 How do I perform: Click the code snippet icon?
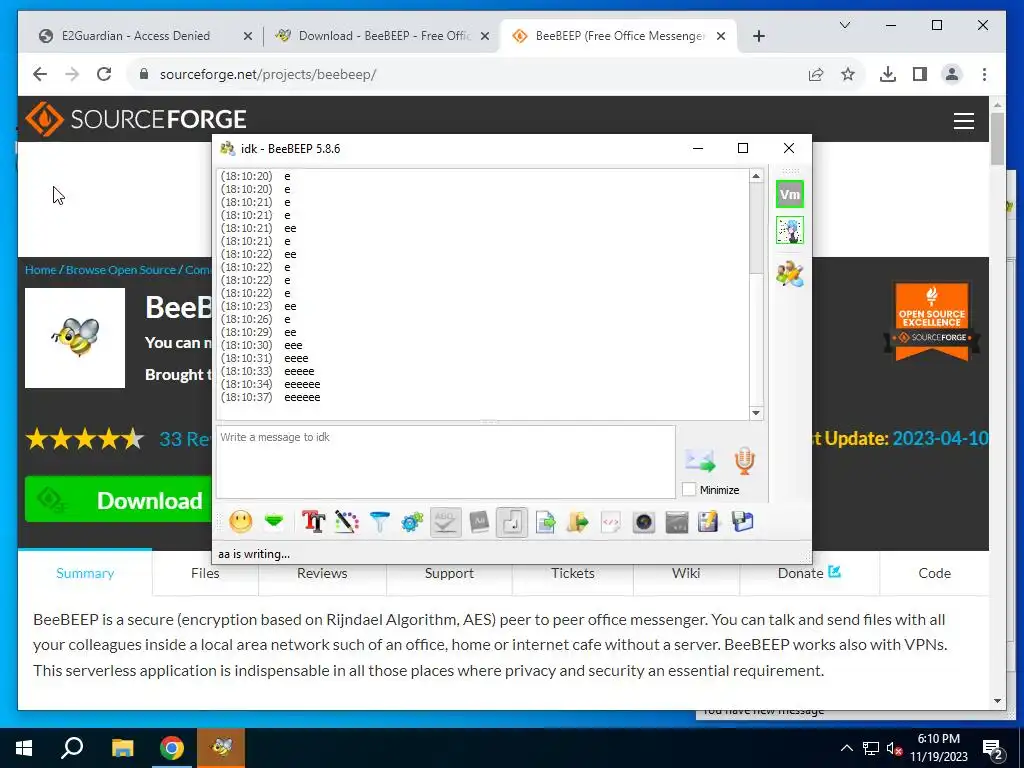611,522
